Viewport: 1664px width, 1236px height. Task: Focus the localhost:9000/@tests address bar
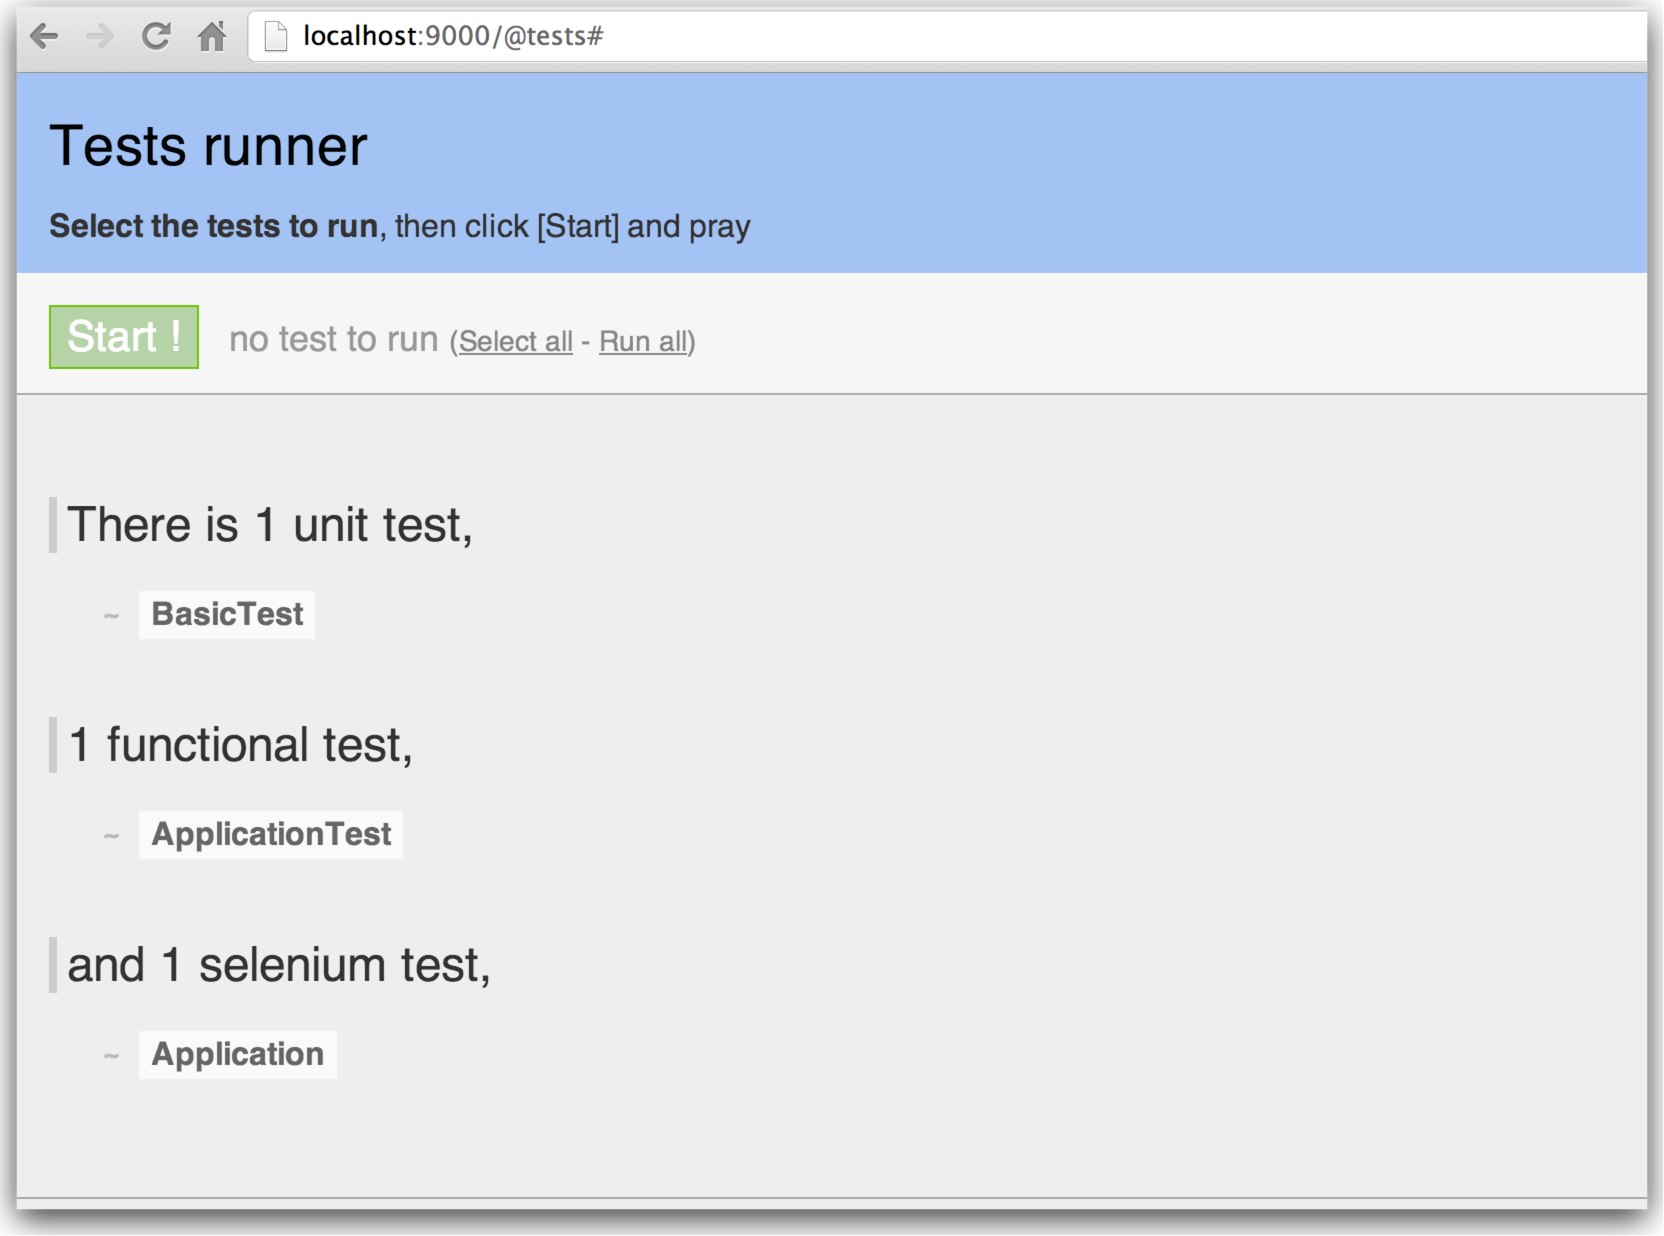(x=900, y=37)
